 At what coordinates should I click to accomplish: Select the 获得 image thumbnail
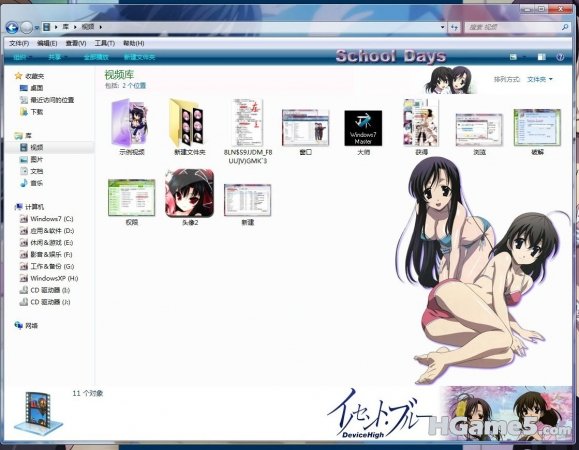[x=421, y=127]
